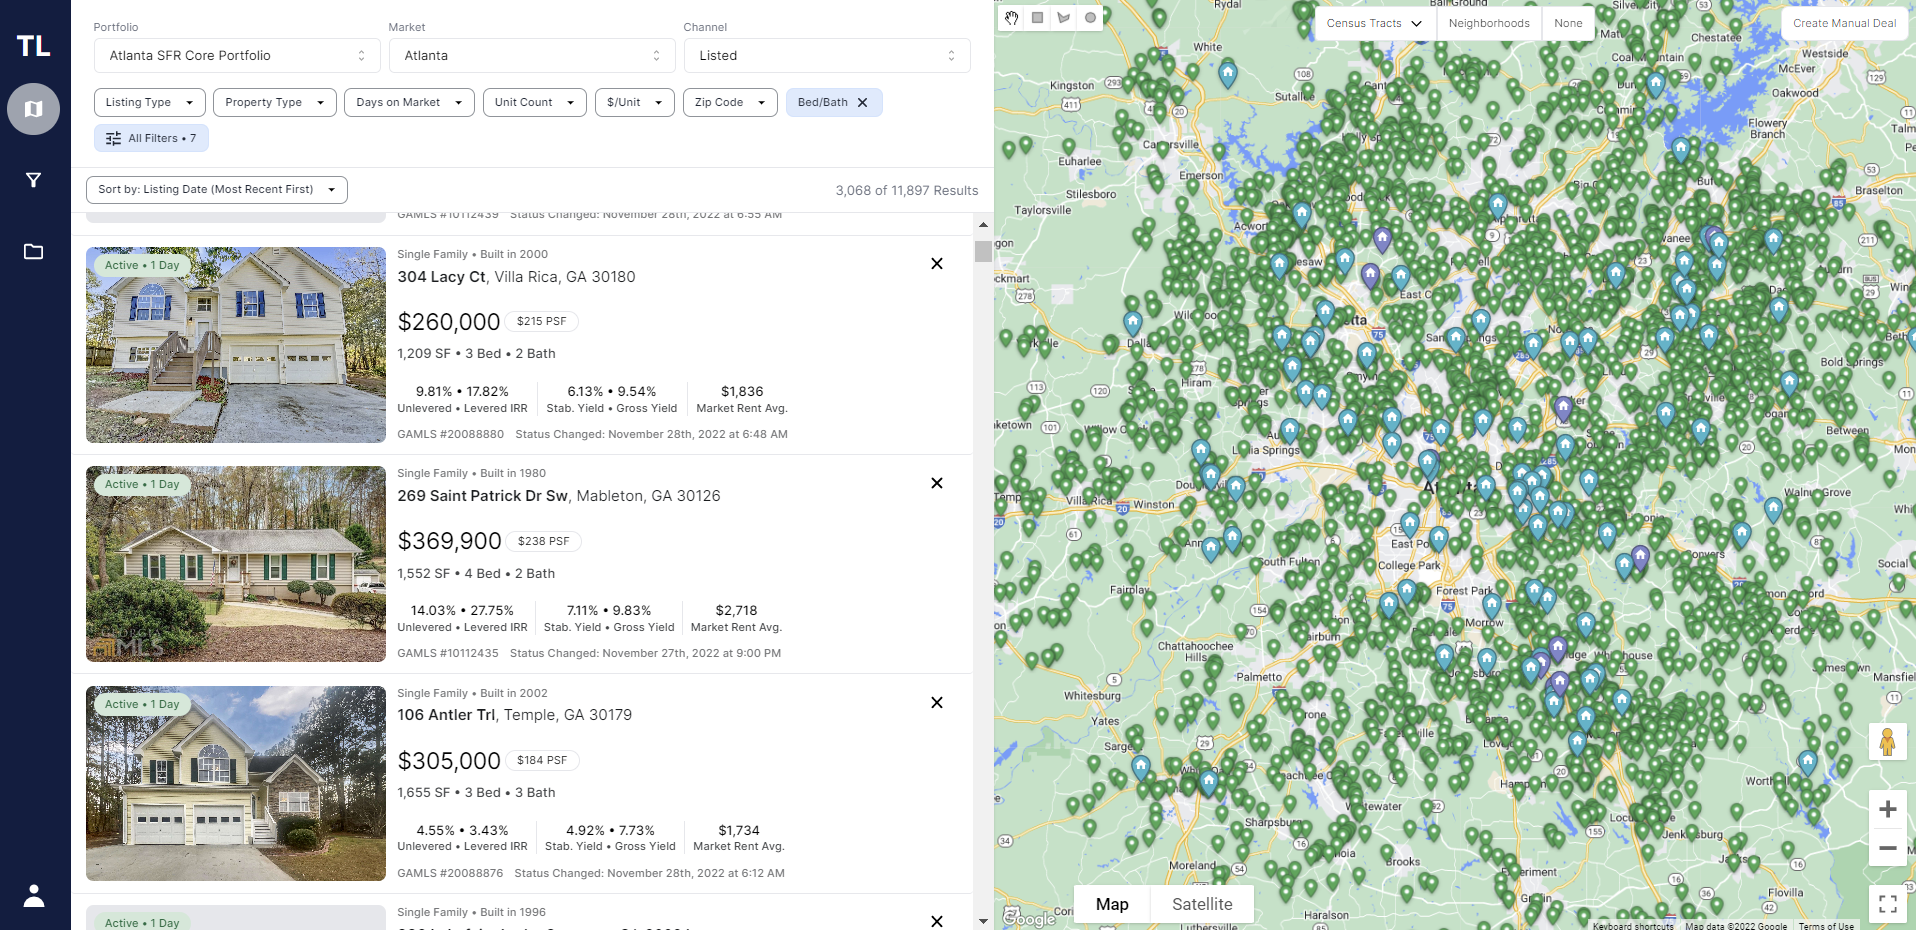Open the Sort by Listing Date dropdown
The image size is (1916, 930).
217,190
